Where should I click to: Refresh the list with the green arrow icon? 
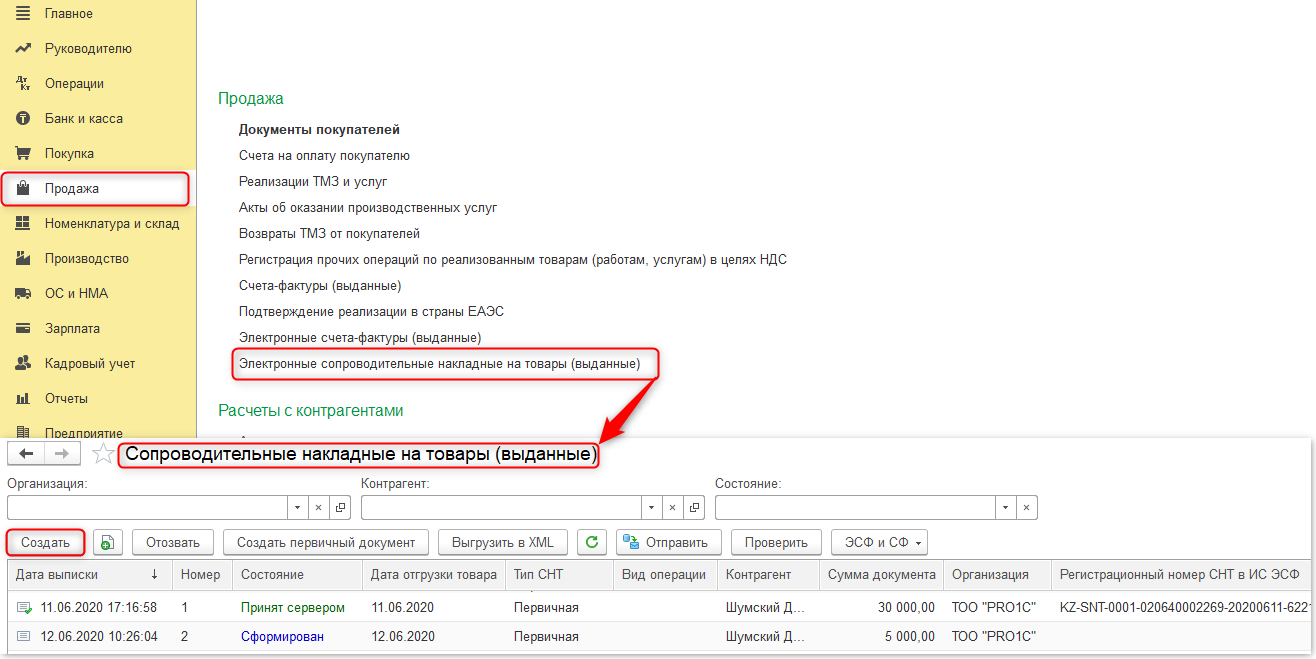[592, 542]
